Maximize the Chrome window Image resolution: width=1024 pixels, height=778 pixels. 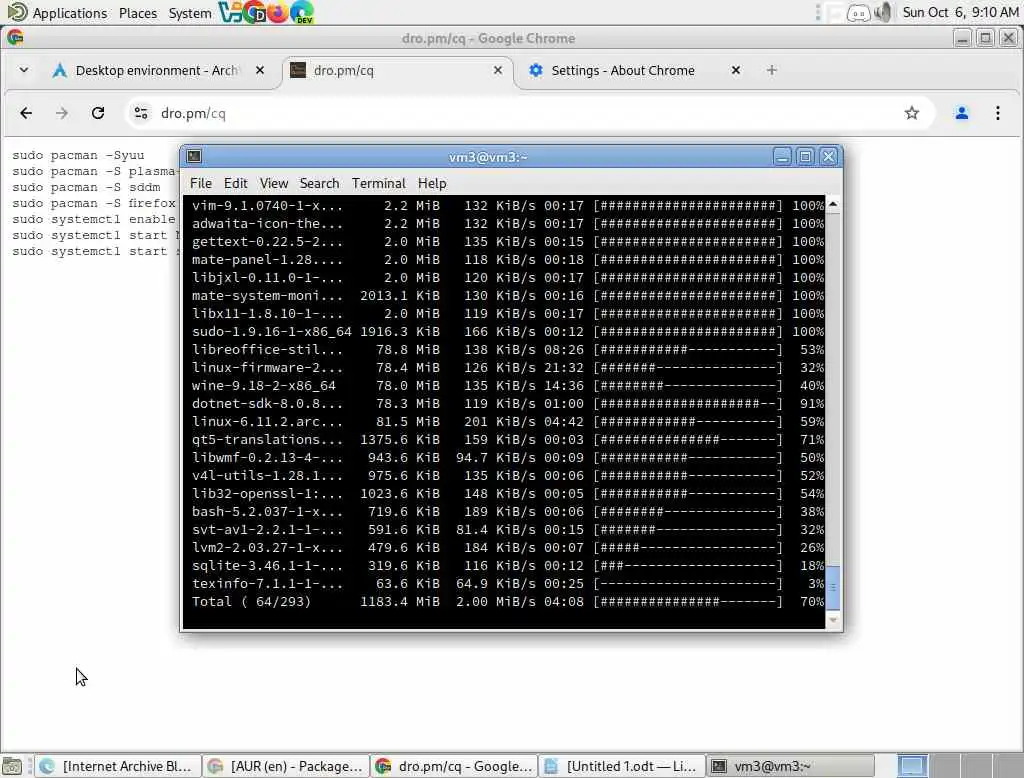(985, 39)
